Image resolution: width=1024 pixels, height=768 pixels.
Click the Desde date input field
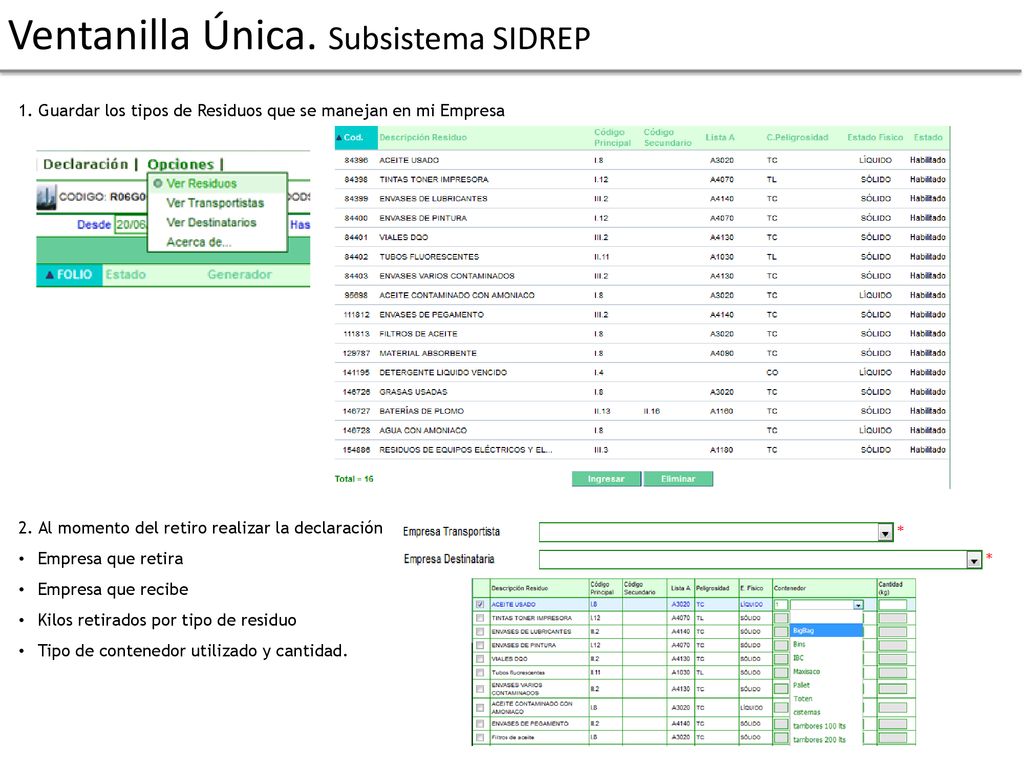pyautogui.click(x=131, y=225)
